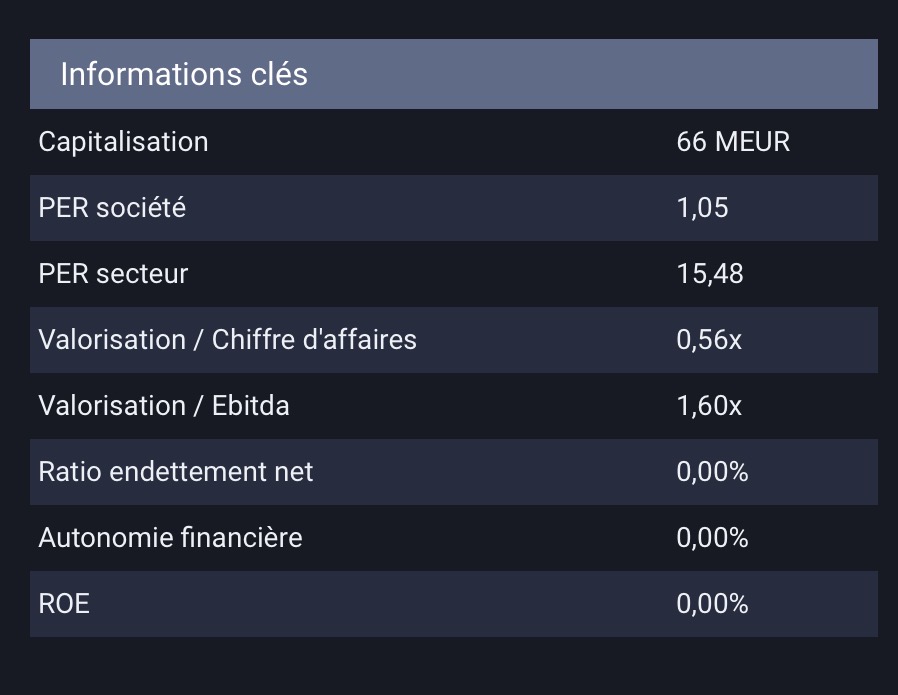898x695 pixels.
Task: Select the Valorisation / Ebitda label
Action: (163, 406)
